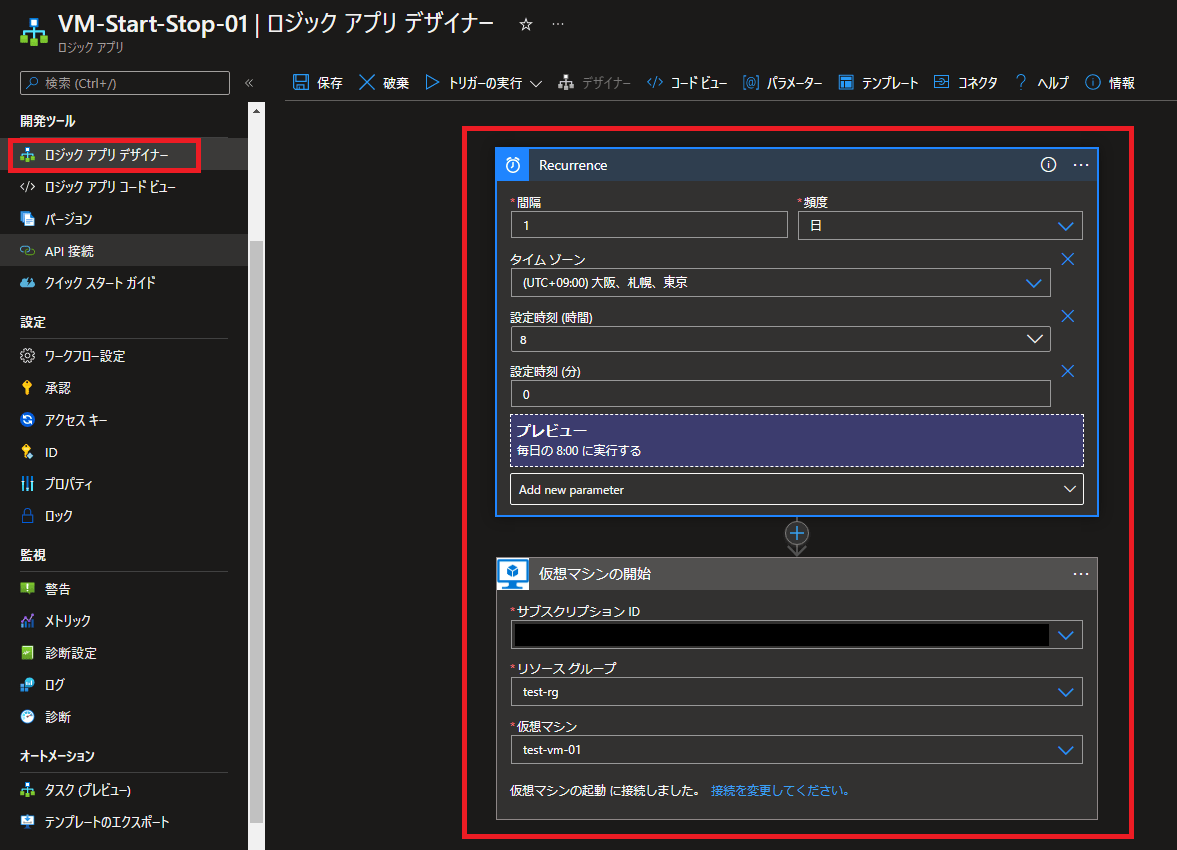Click the 設定時刻 (分) input field
The image size is (1177, 850).
(x=781, y=394)
